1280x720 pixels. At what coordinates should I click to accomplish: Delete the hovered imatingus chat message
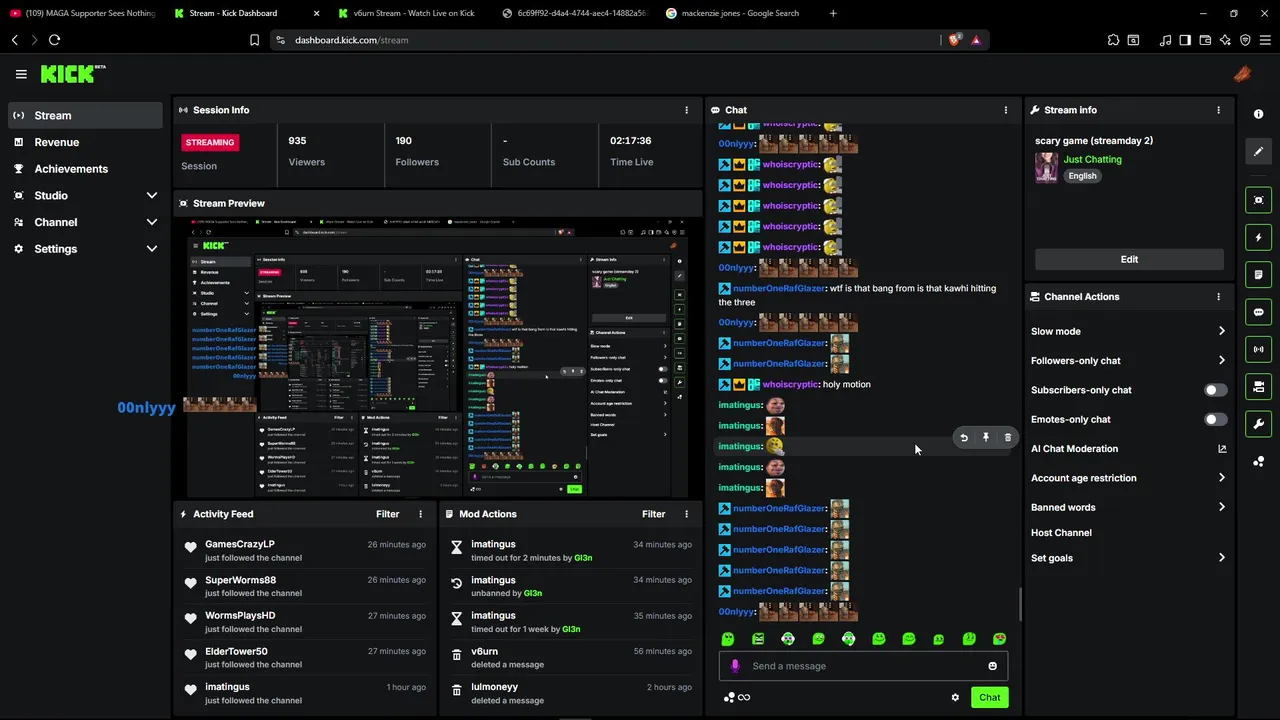(1008, 437)
